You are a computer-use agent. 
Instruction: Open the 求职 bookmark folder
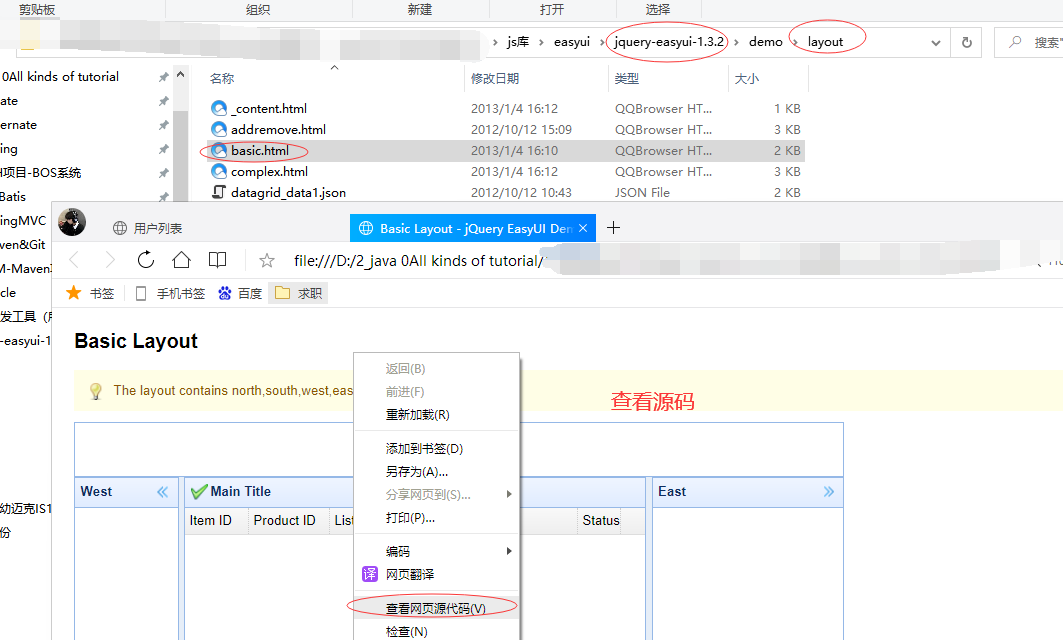(x=298, y=294)
